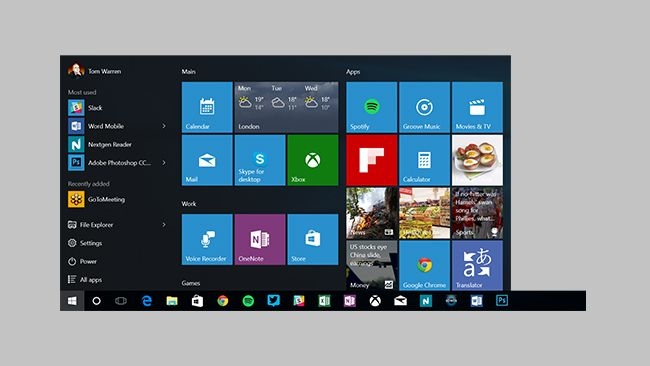This screenshot has width=650, height=366.
Task: Launch the Google Chrome tile
Action: 424,265
